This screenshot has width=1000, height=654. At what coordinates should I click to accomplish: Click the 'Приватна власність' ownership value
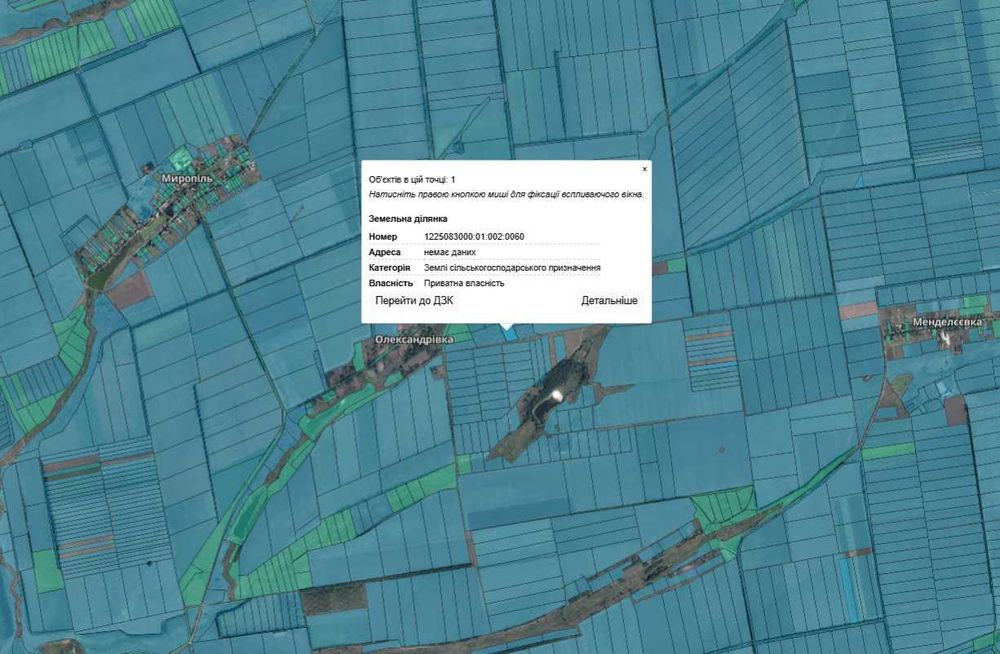pyautogui.click(x=464, y=283)
